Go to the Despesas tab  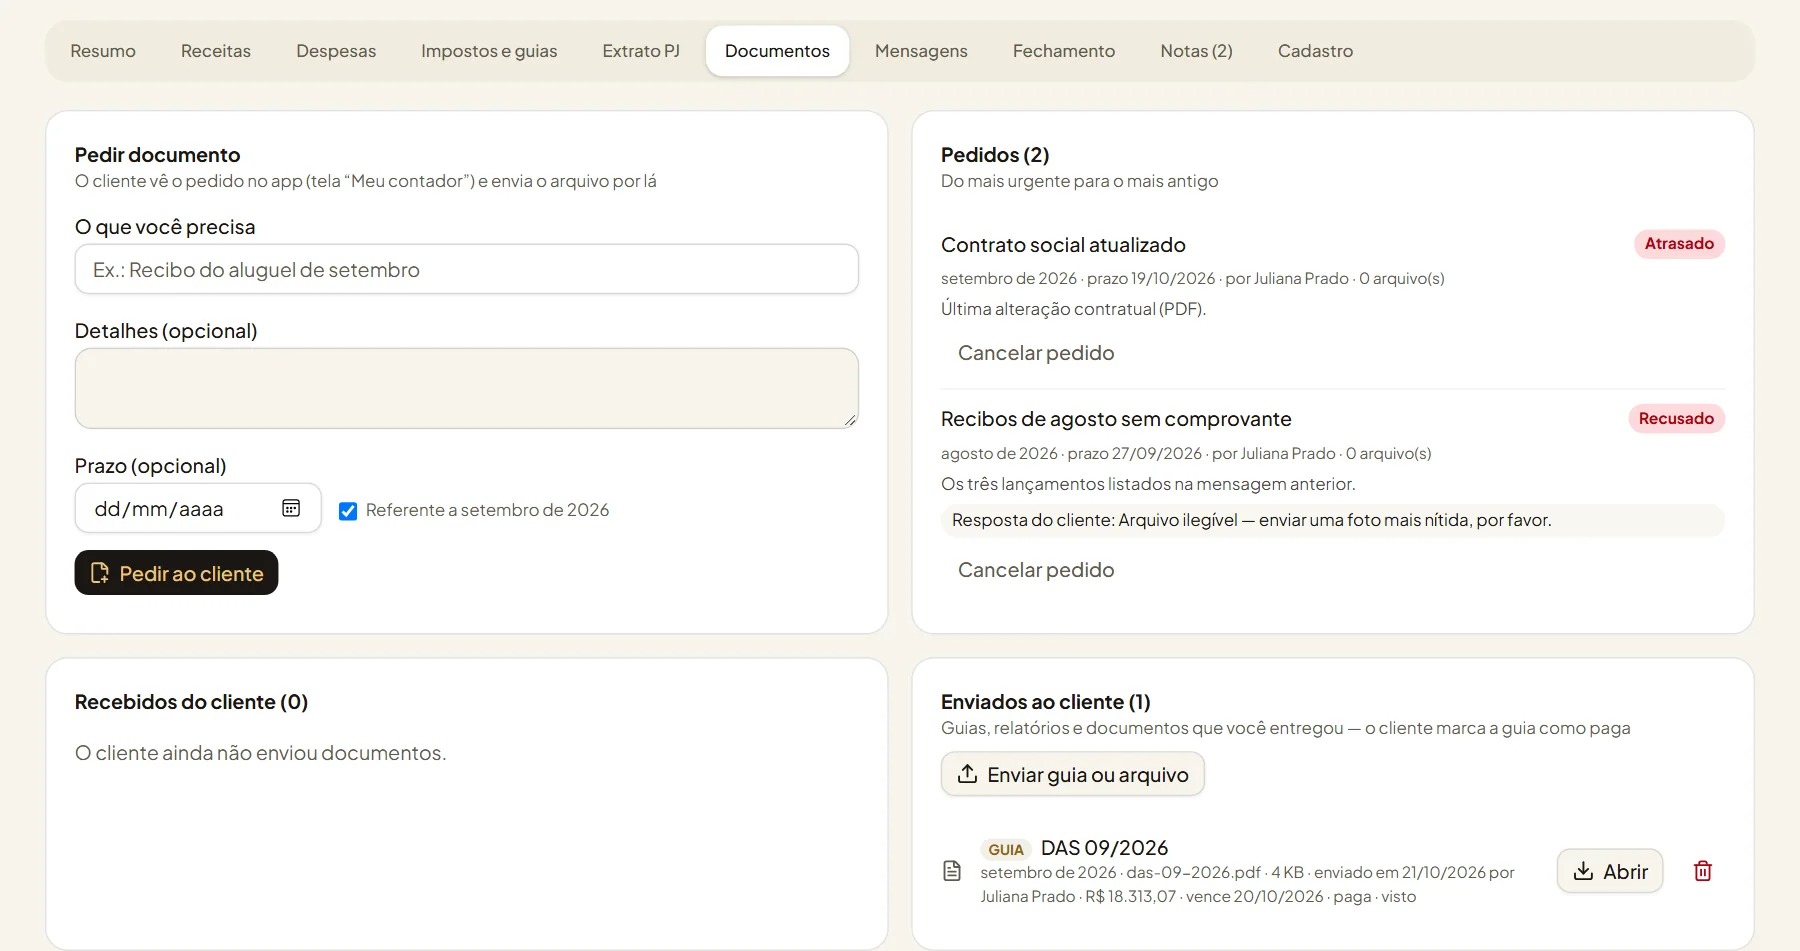336,51
